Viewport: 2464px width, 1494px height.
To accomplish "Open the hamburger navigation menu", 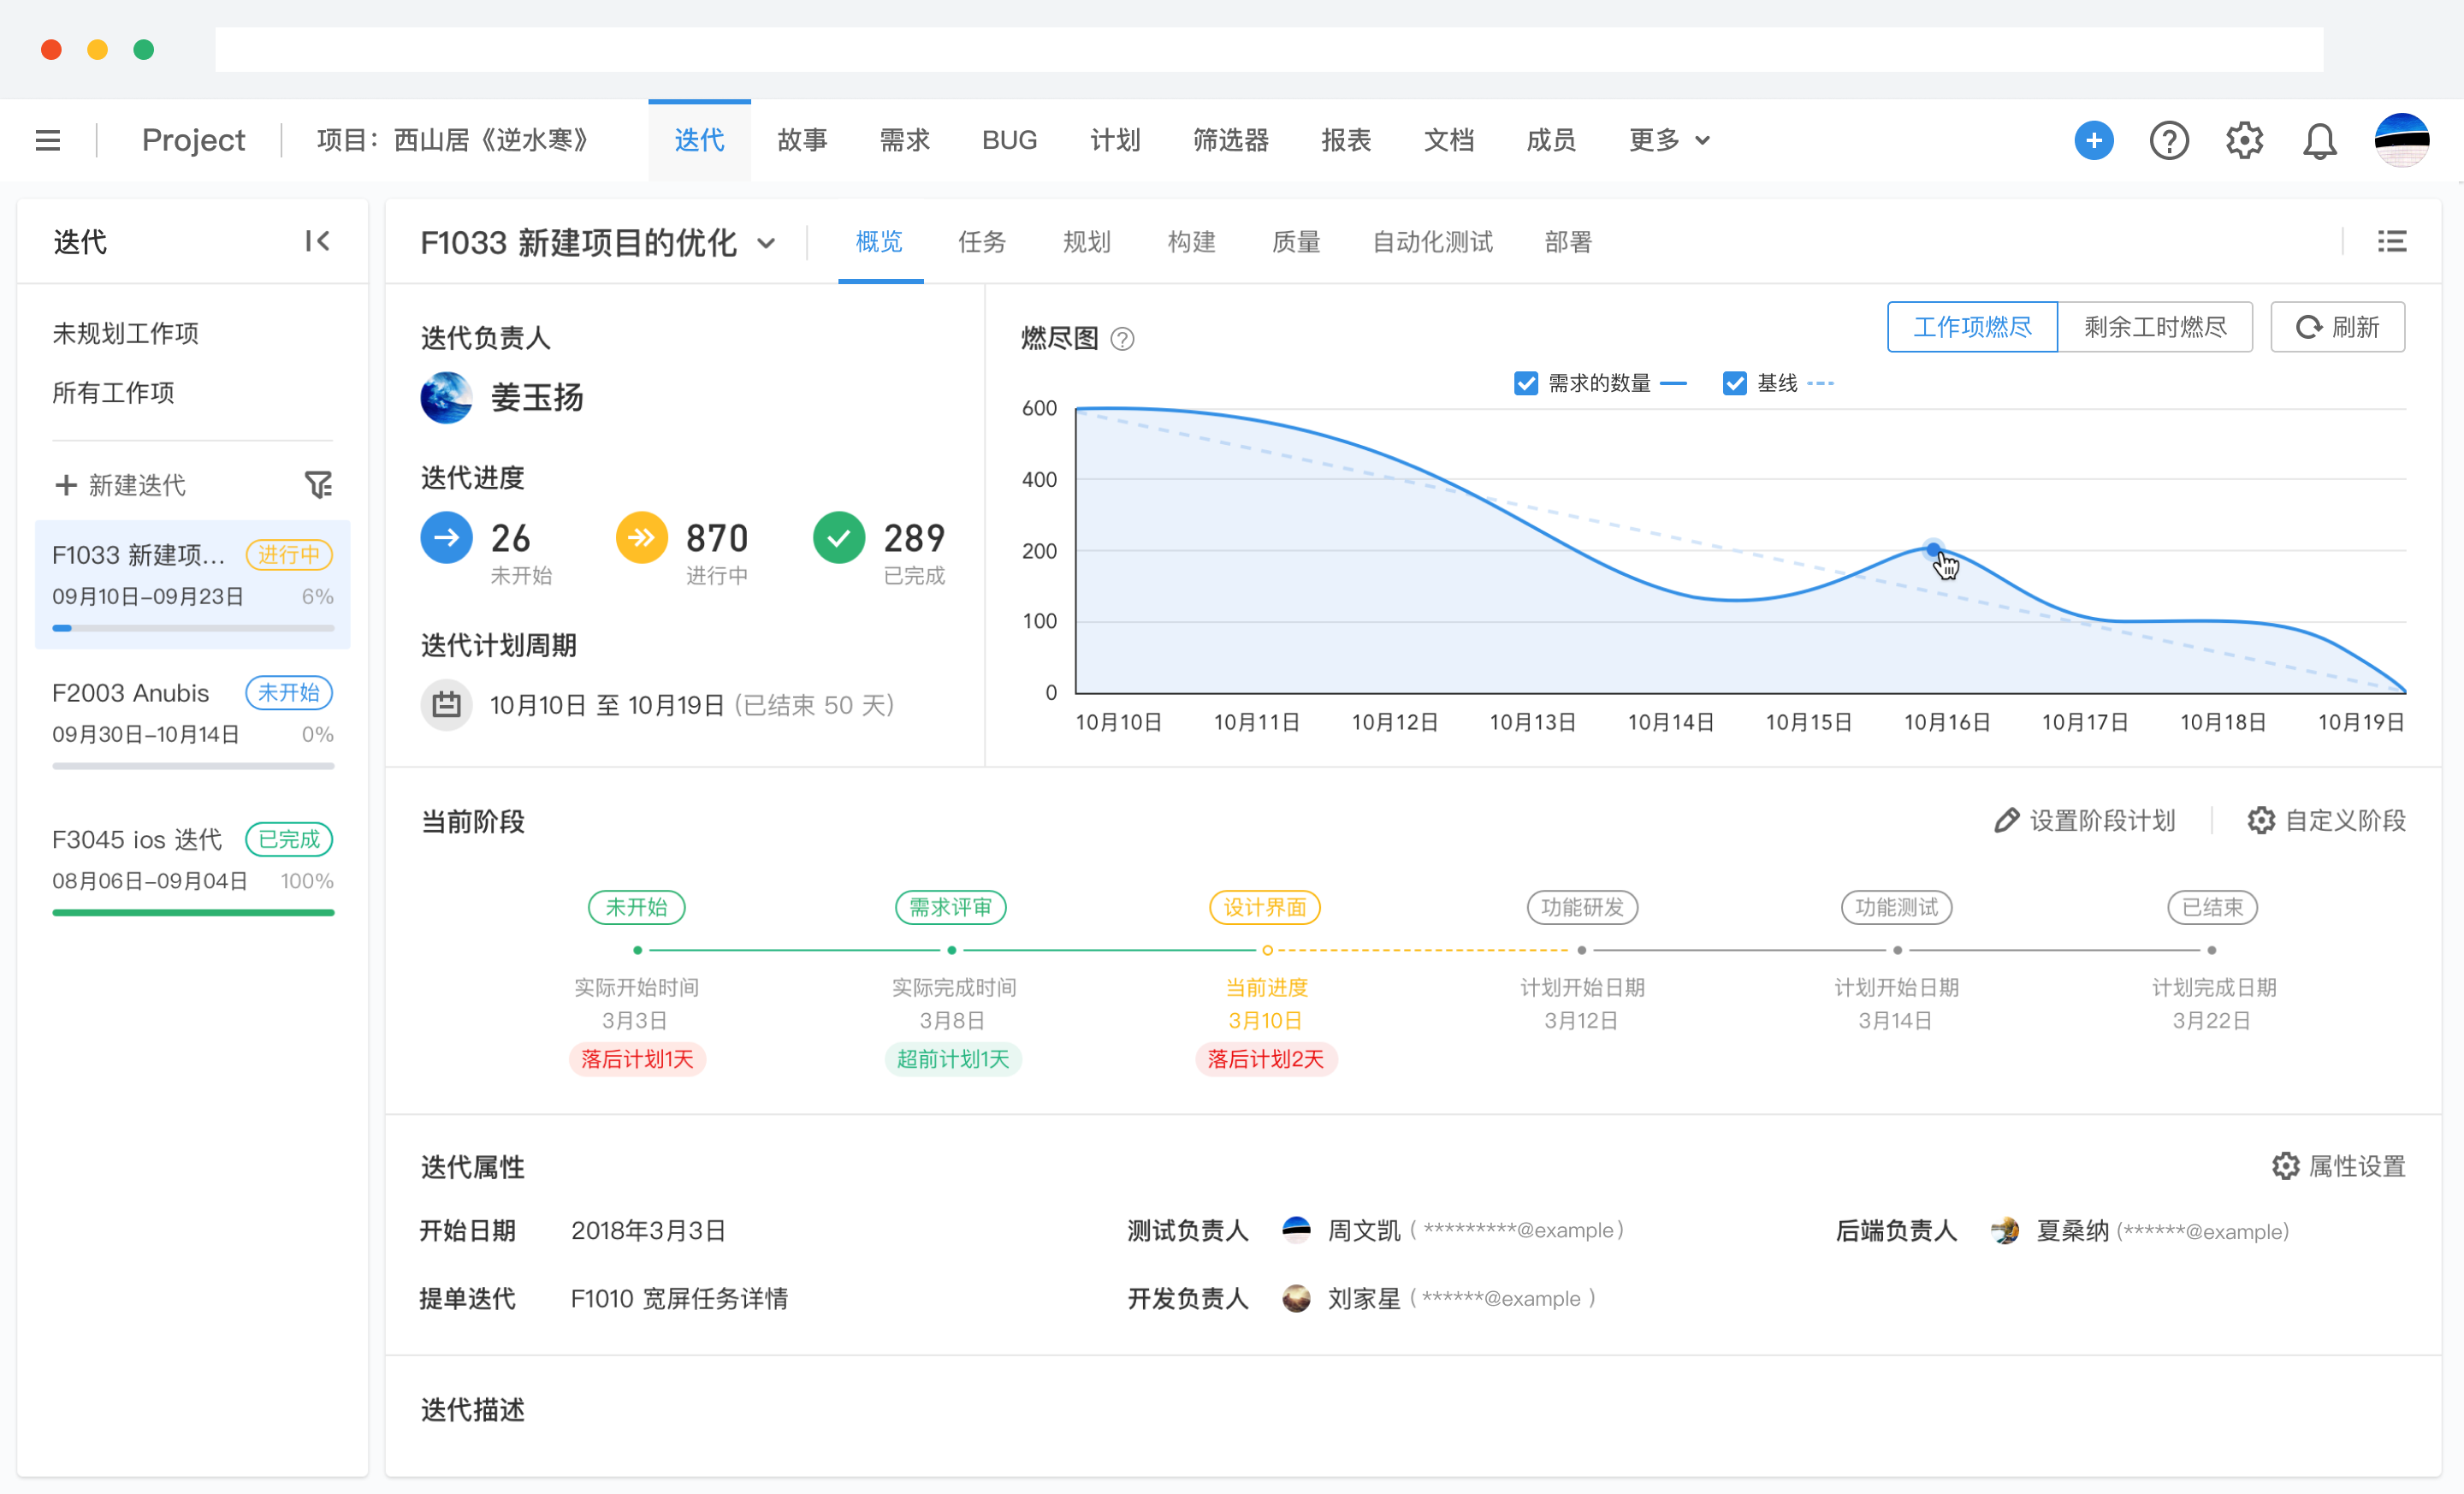I will tap(47, 140).
